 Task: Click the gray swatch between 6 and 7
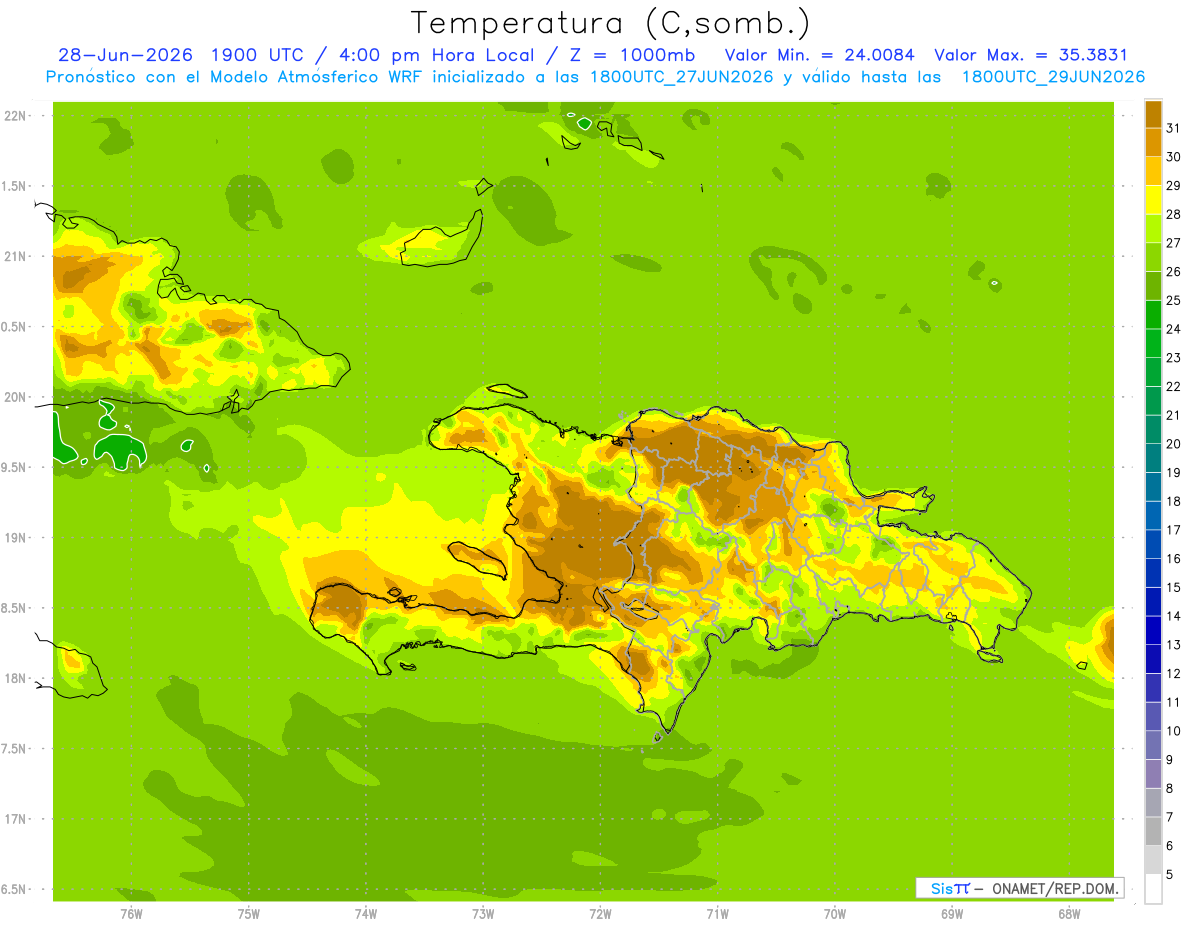pos(1153,831)
